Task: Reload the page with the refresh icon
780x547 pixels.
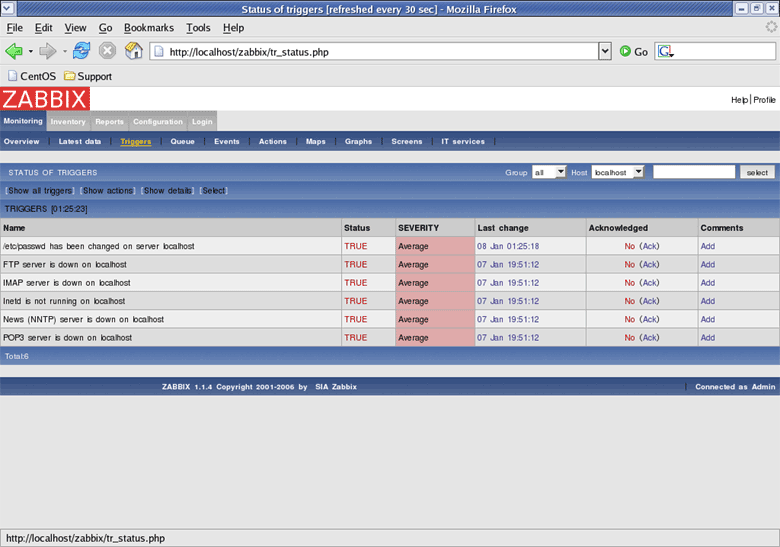Action: [81, 51]
